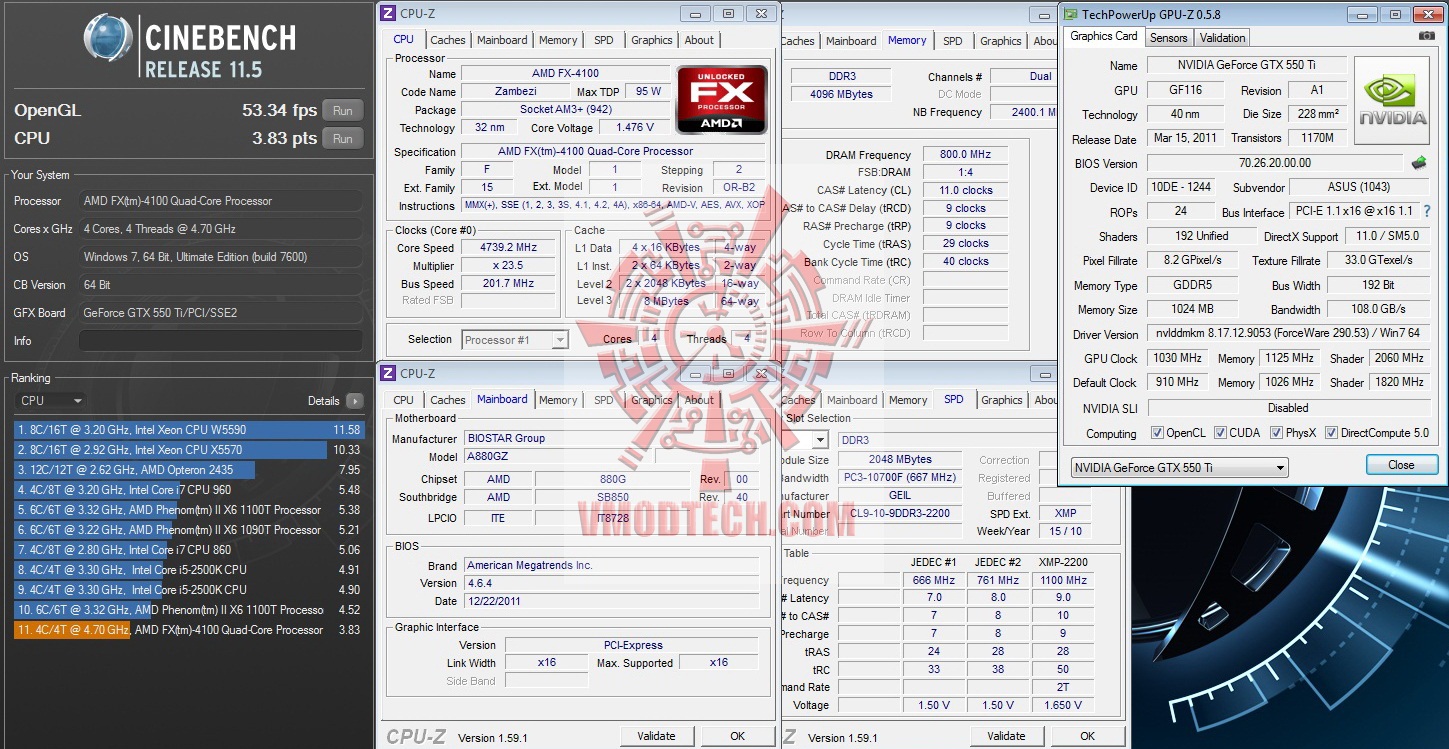The height and width of the screenshot is (749, 1449).
Task: Open SPD tab in CPU-Z CPU window
Action: [604, 40]
